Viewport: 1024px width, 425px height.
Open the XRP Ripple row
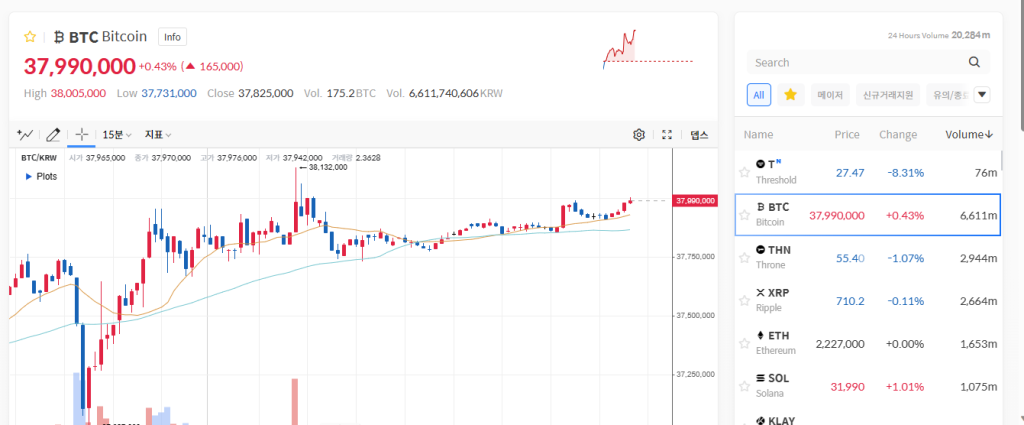(x=867, y=300)
